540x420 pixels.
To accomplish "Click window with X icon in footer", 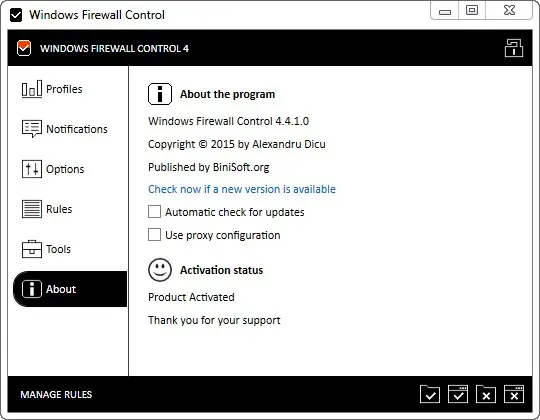I will [x=514, y=394].
